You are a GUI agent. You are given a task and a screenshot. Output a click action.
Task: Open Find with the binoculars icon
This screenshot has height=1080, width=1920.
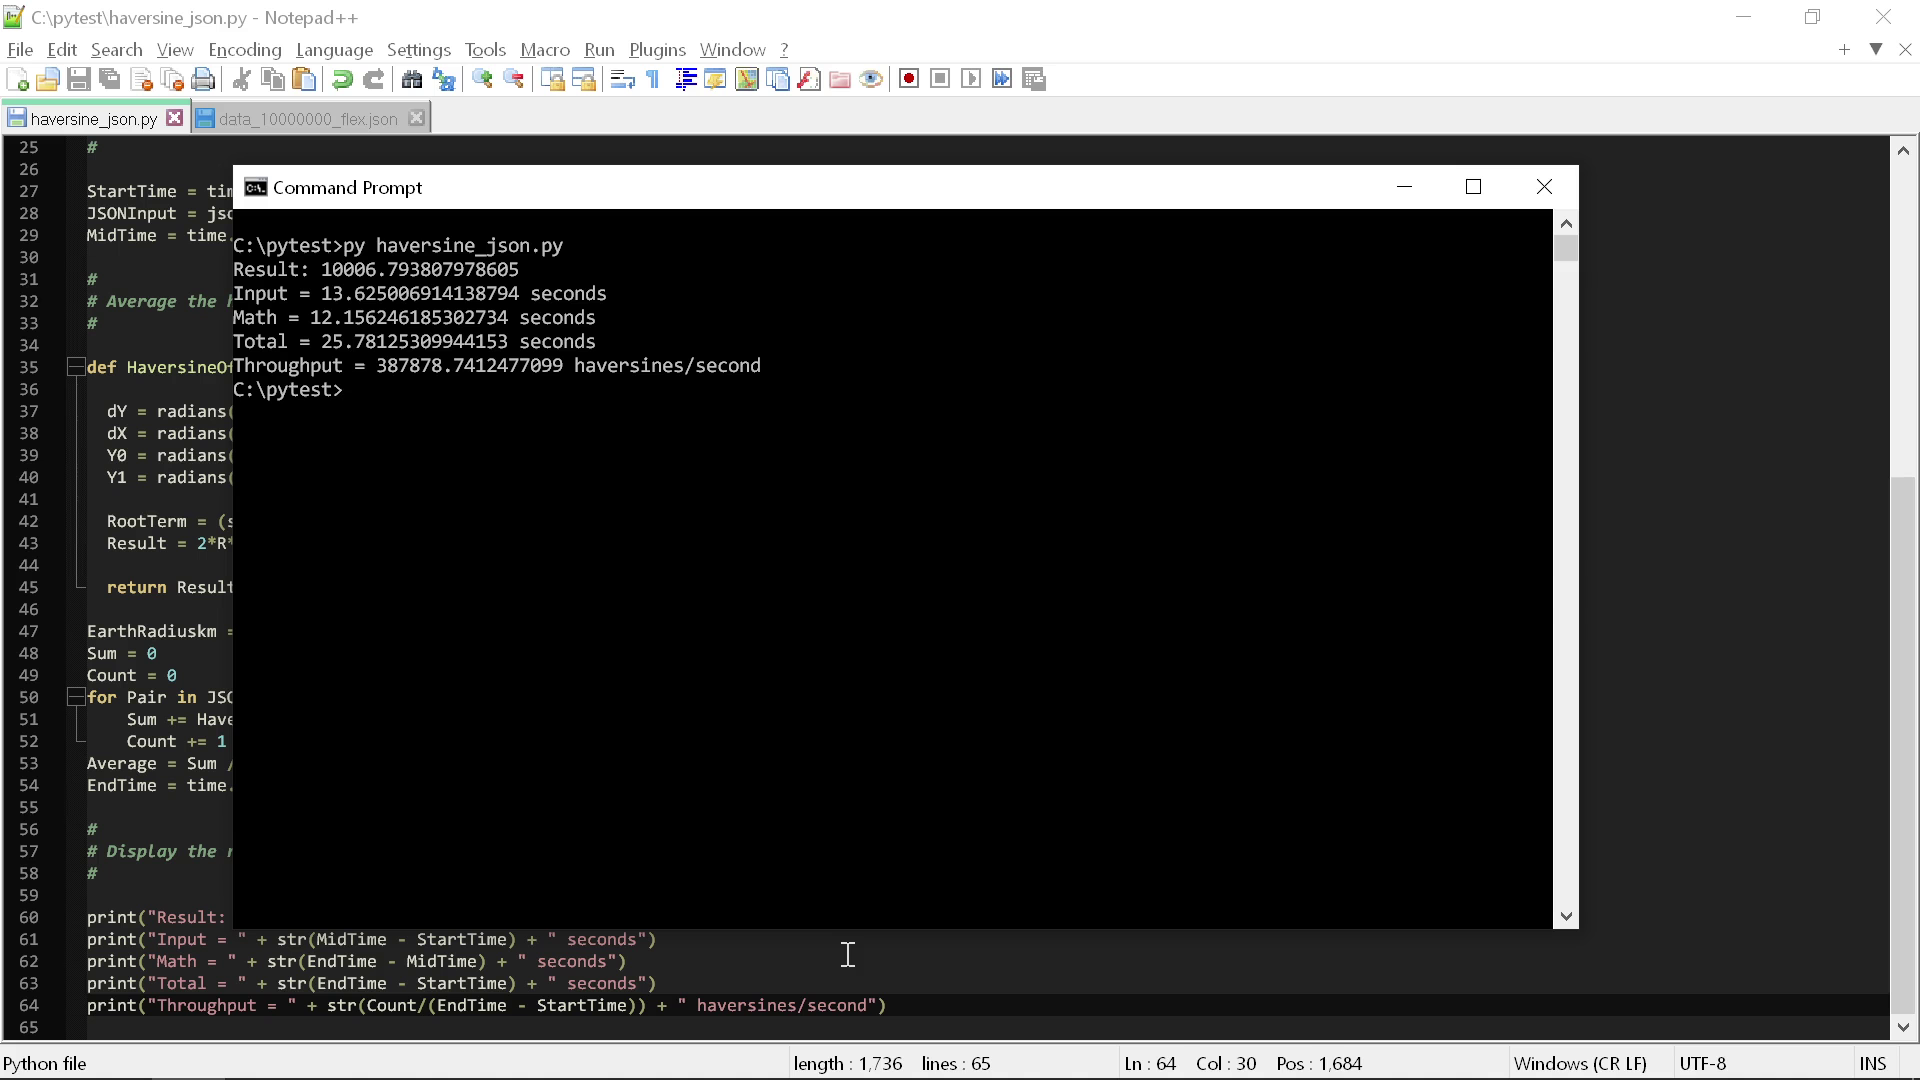click(411, 80)
